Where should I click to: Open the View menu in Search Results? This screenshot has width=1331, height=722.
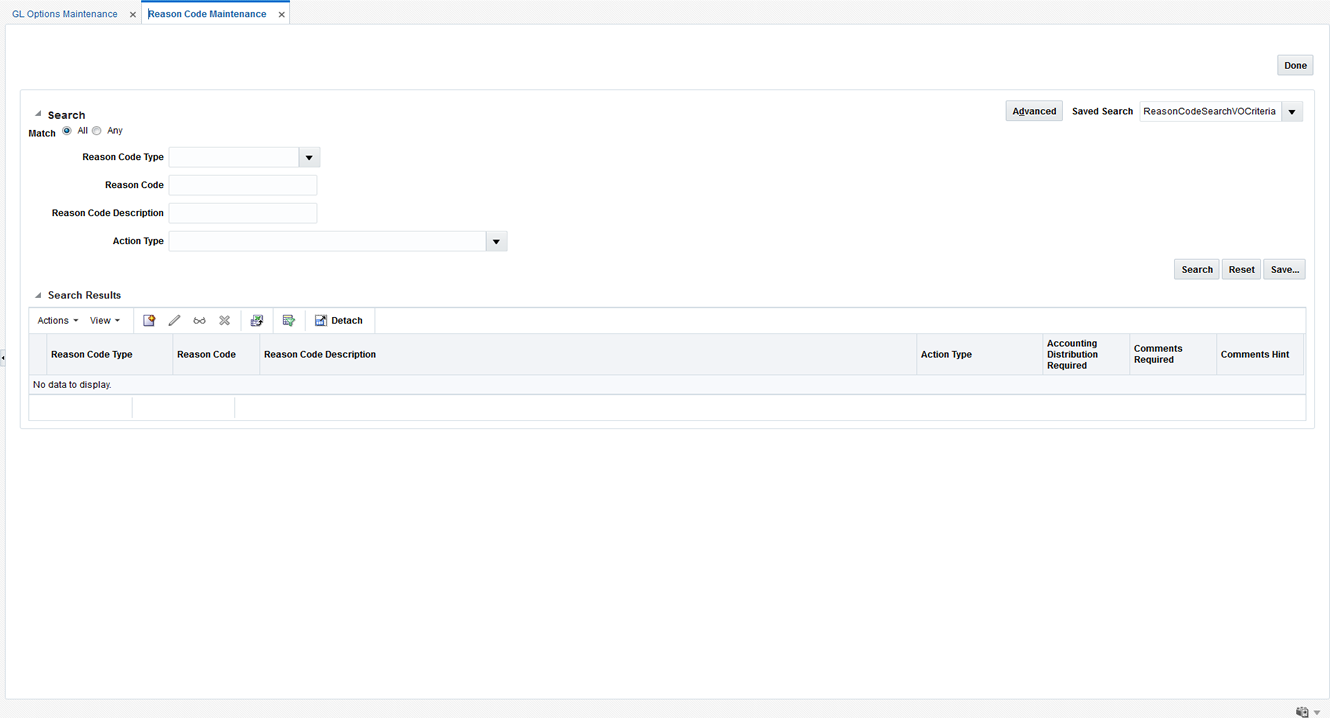[103, 320]
